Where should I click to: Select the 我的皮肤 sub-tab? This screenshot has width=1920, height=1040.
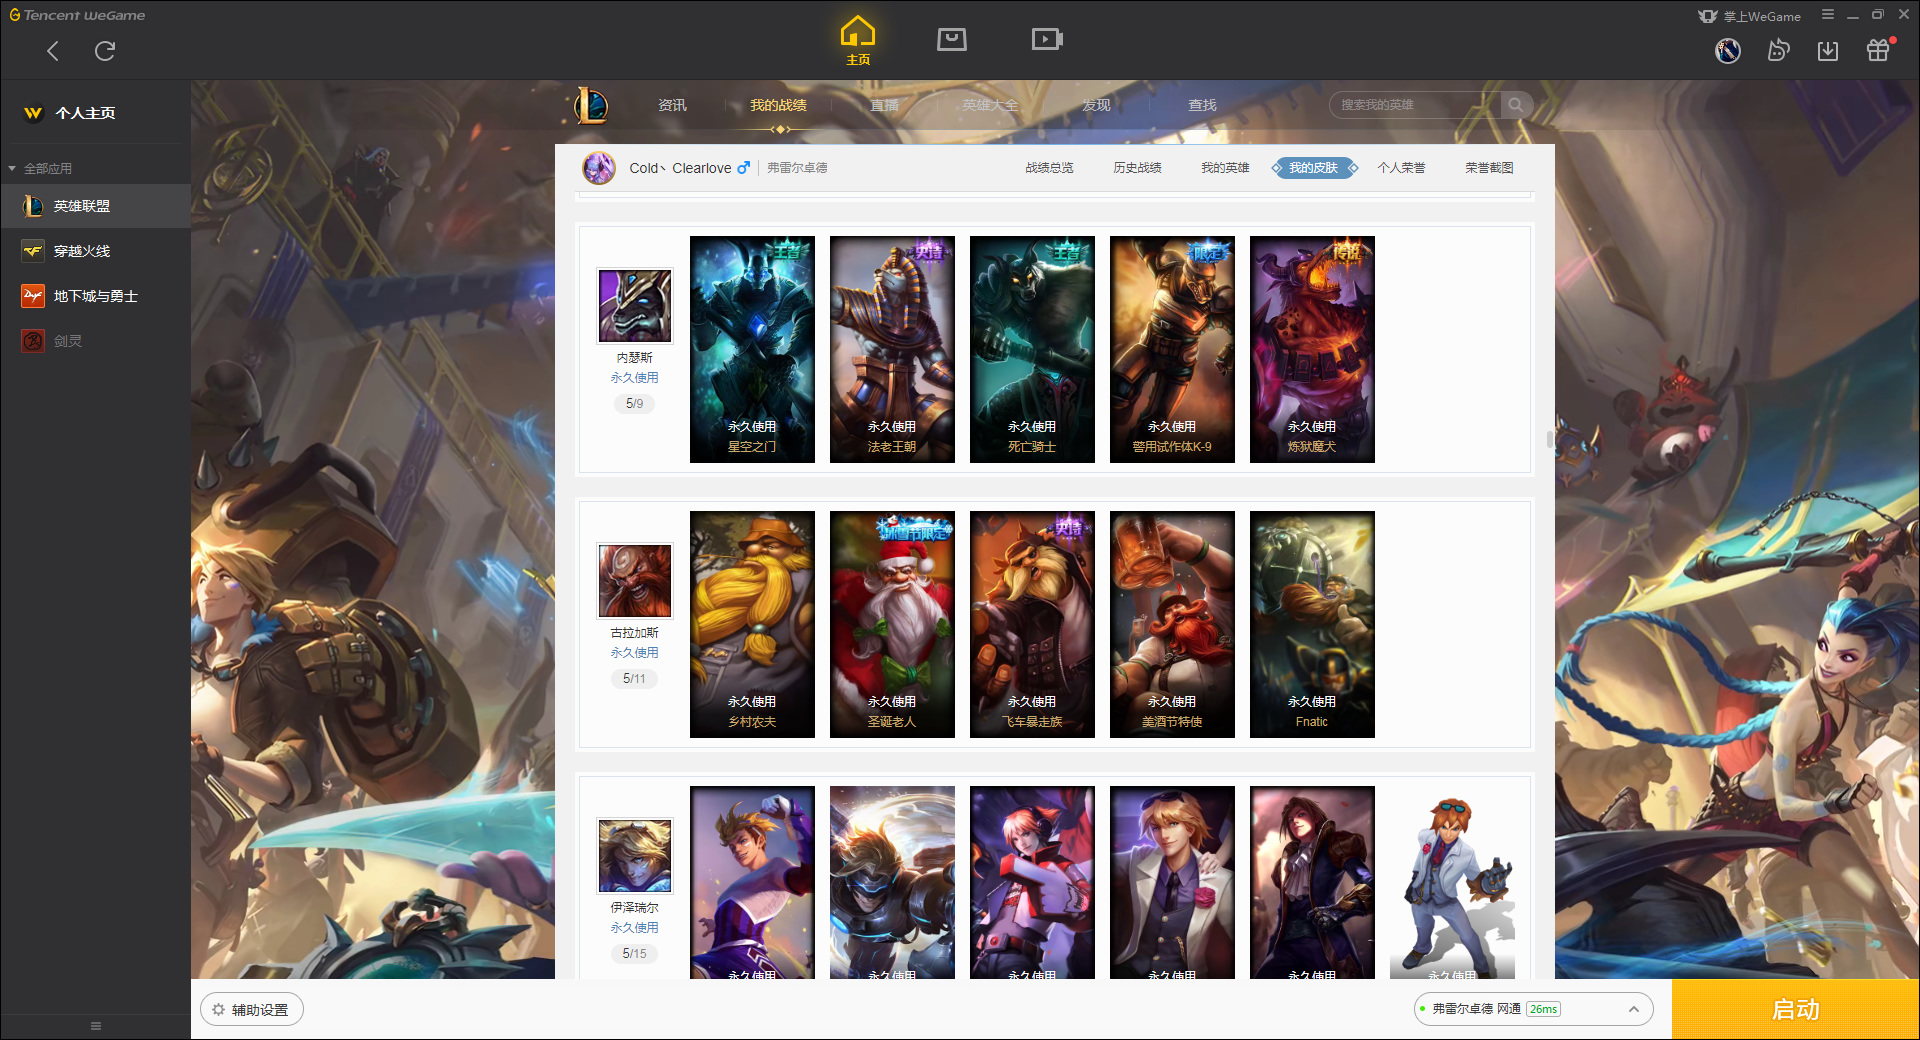coord(1313,168)
